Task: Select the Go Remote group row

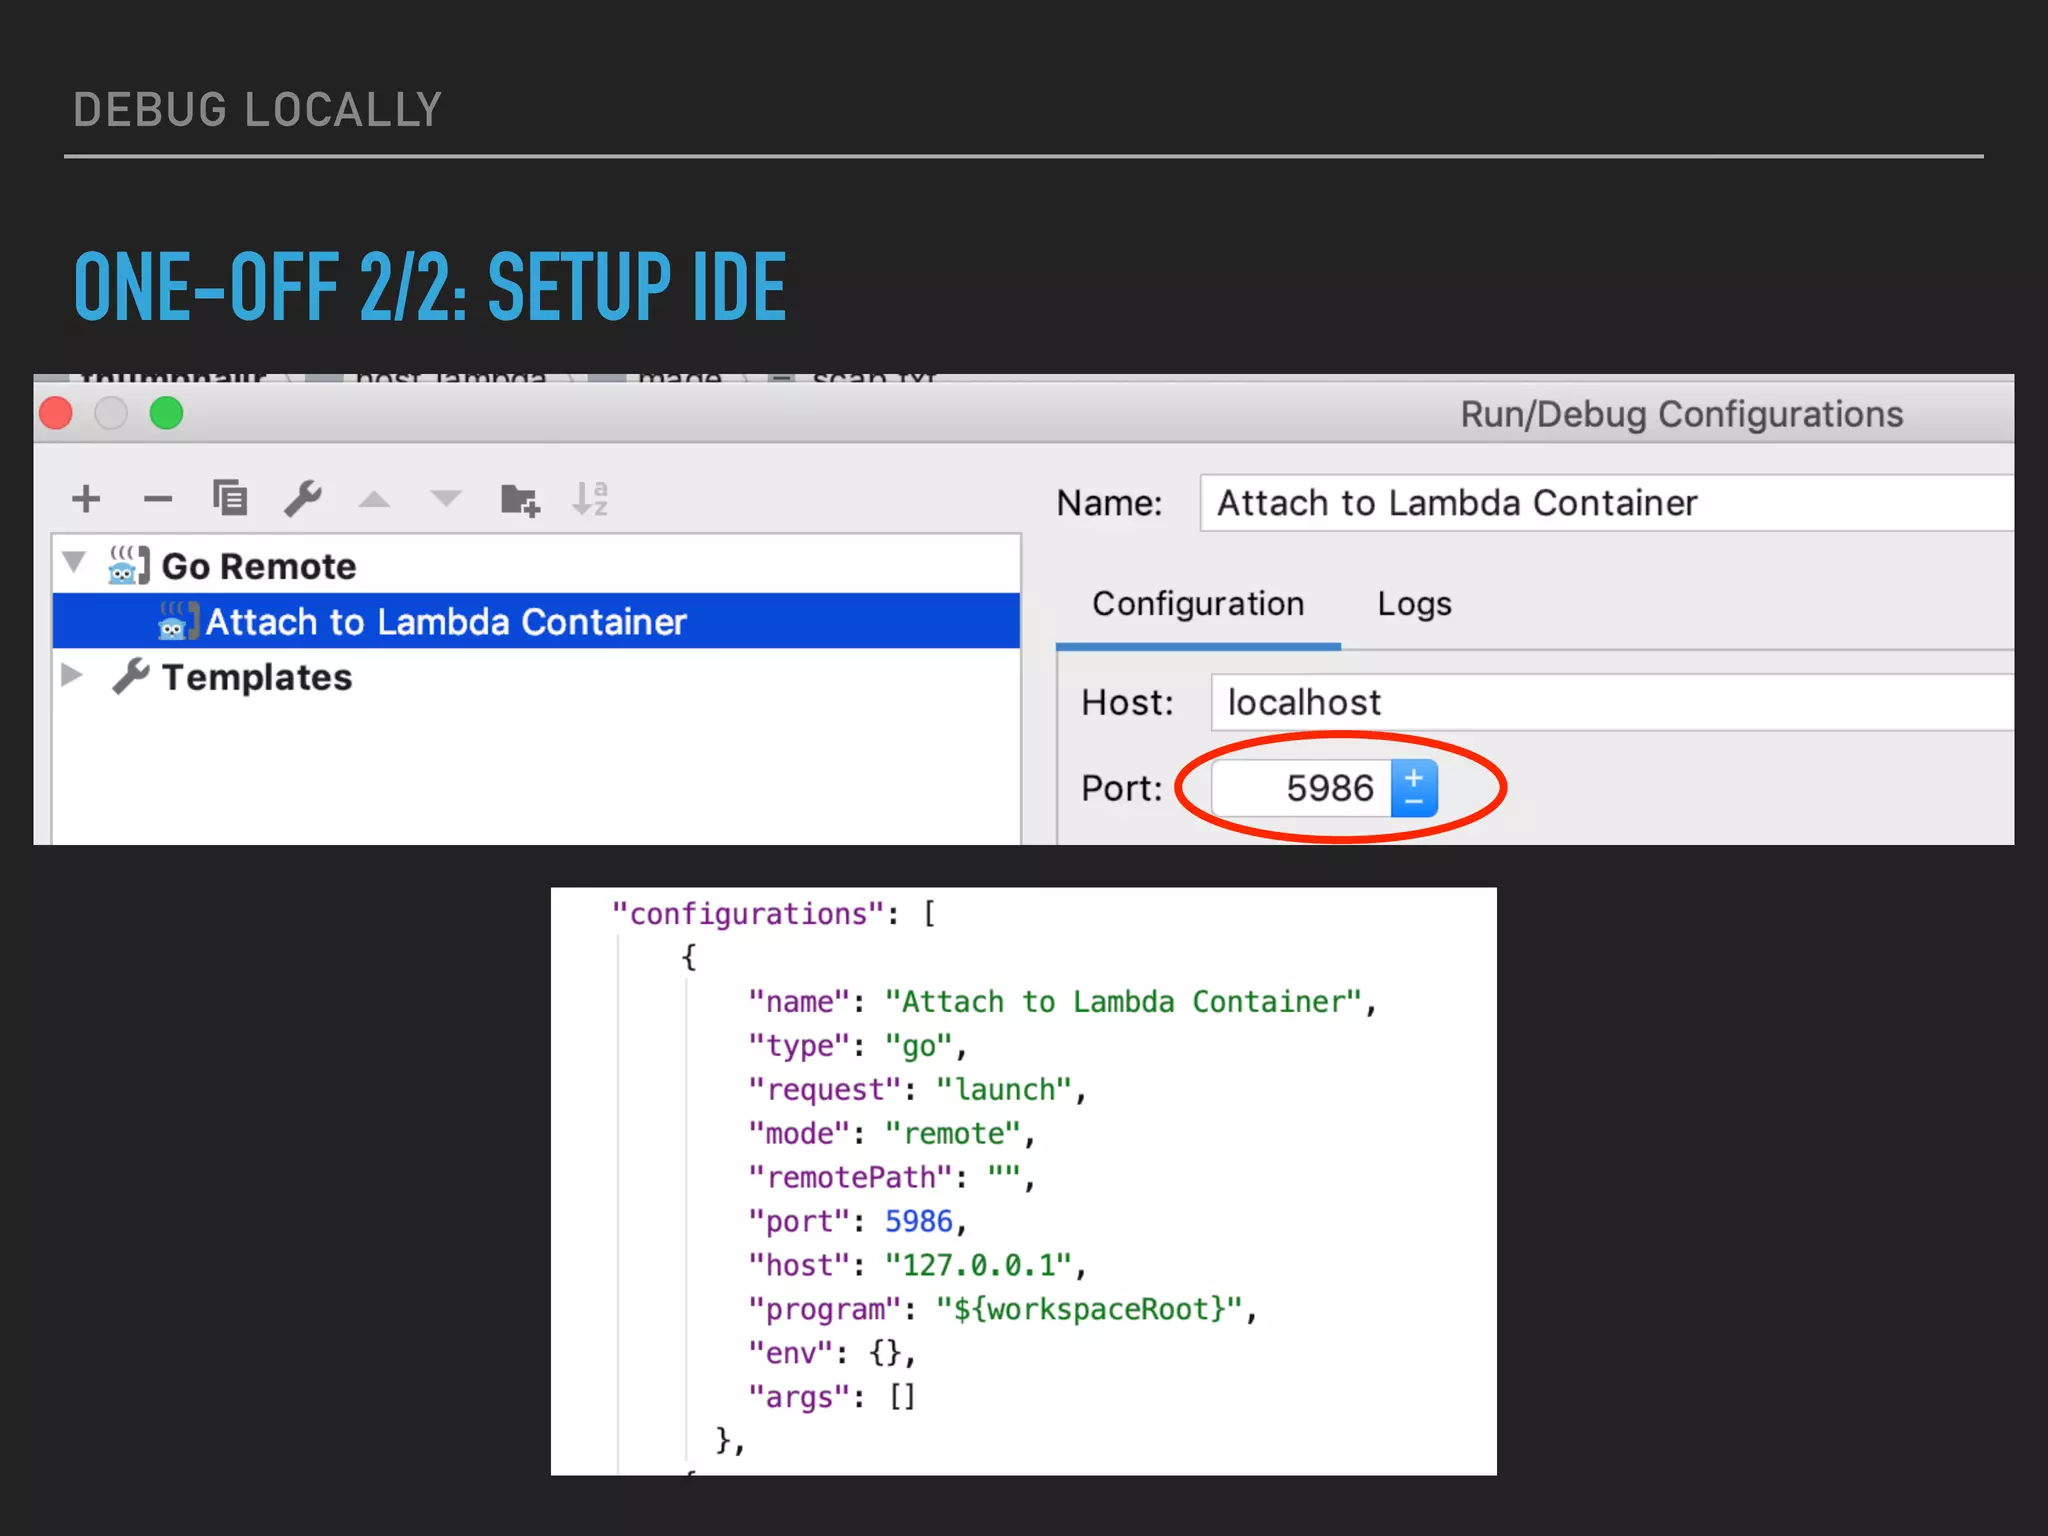Action: [x=536, y=566]
